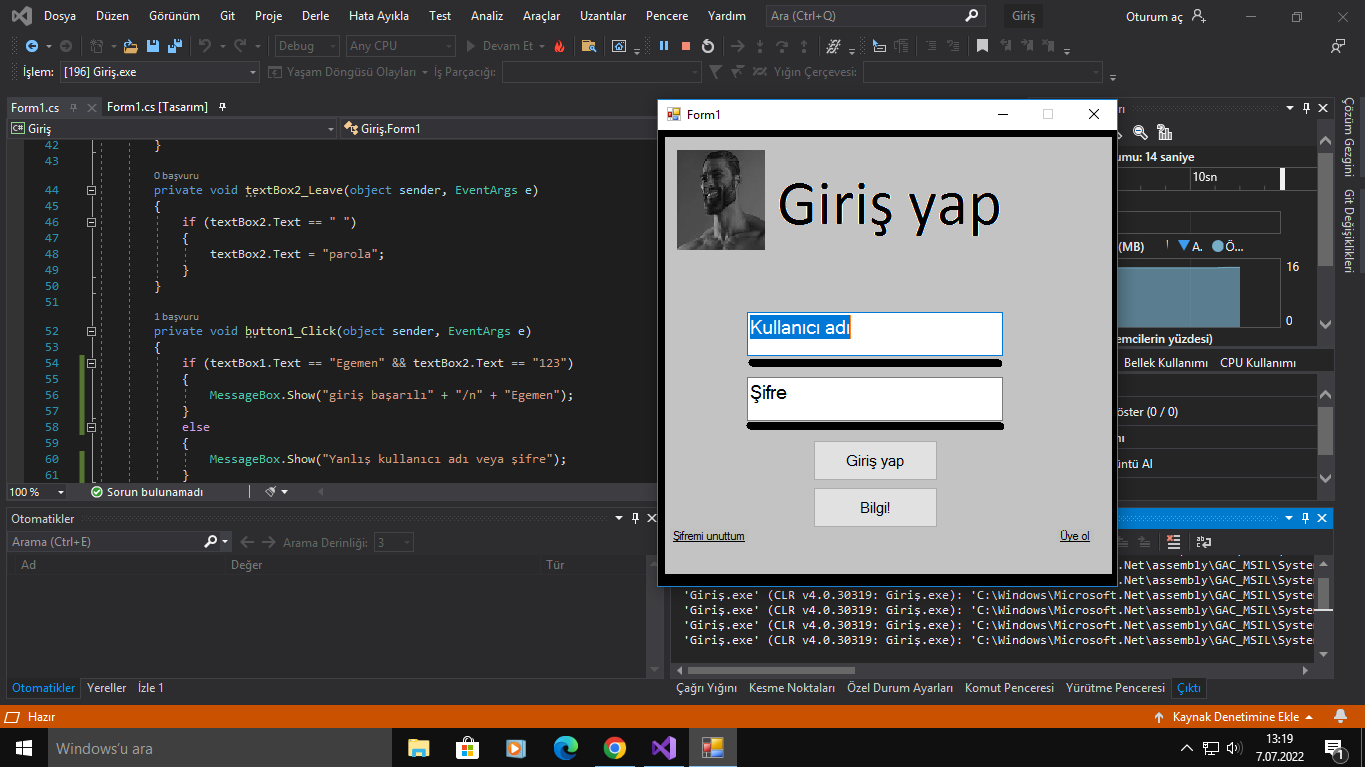
Task: Click the Şifre password text box
Action: click(875, 398)
